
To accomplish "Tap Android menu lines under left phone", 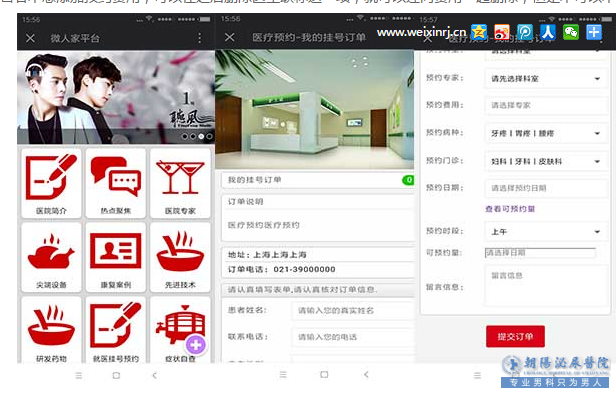I will (79, 375).
